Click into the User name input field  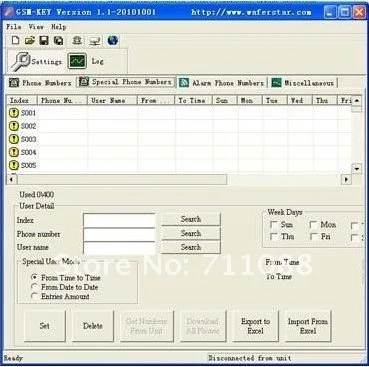[119, 248]
